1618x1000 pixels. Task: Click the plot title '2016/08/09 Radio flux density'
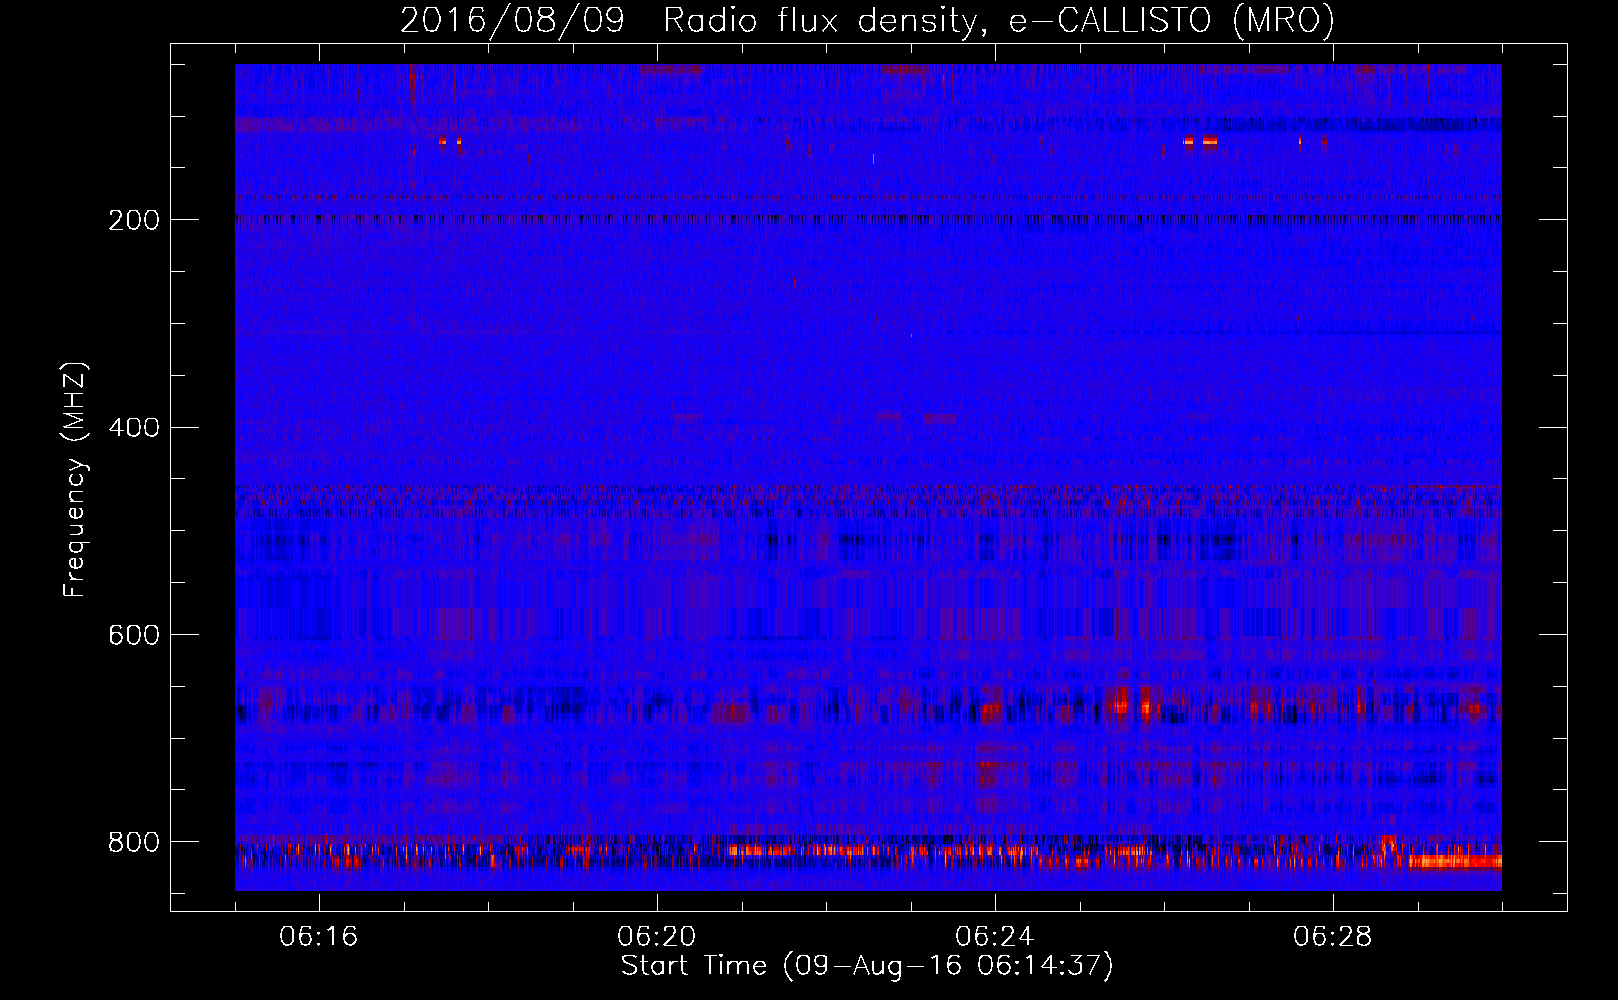click(867, 20)
